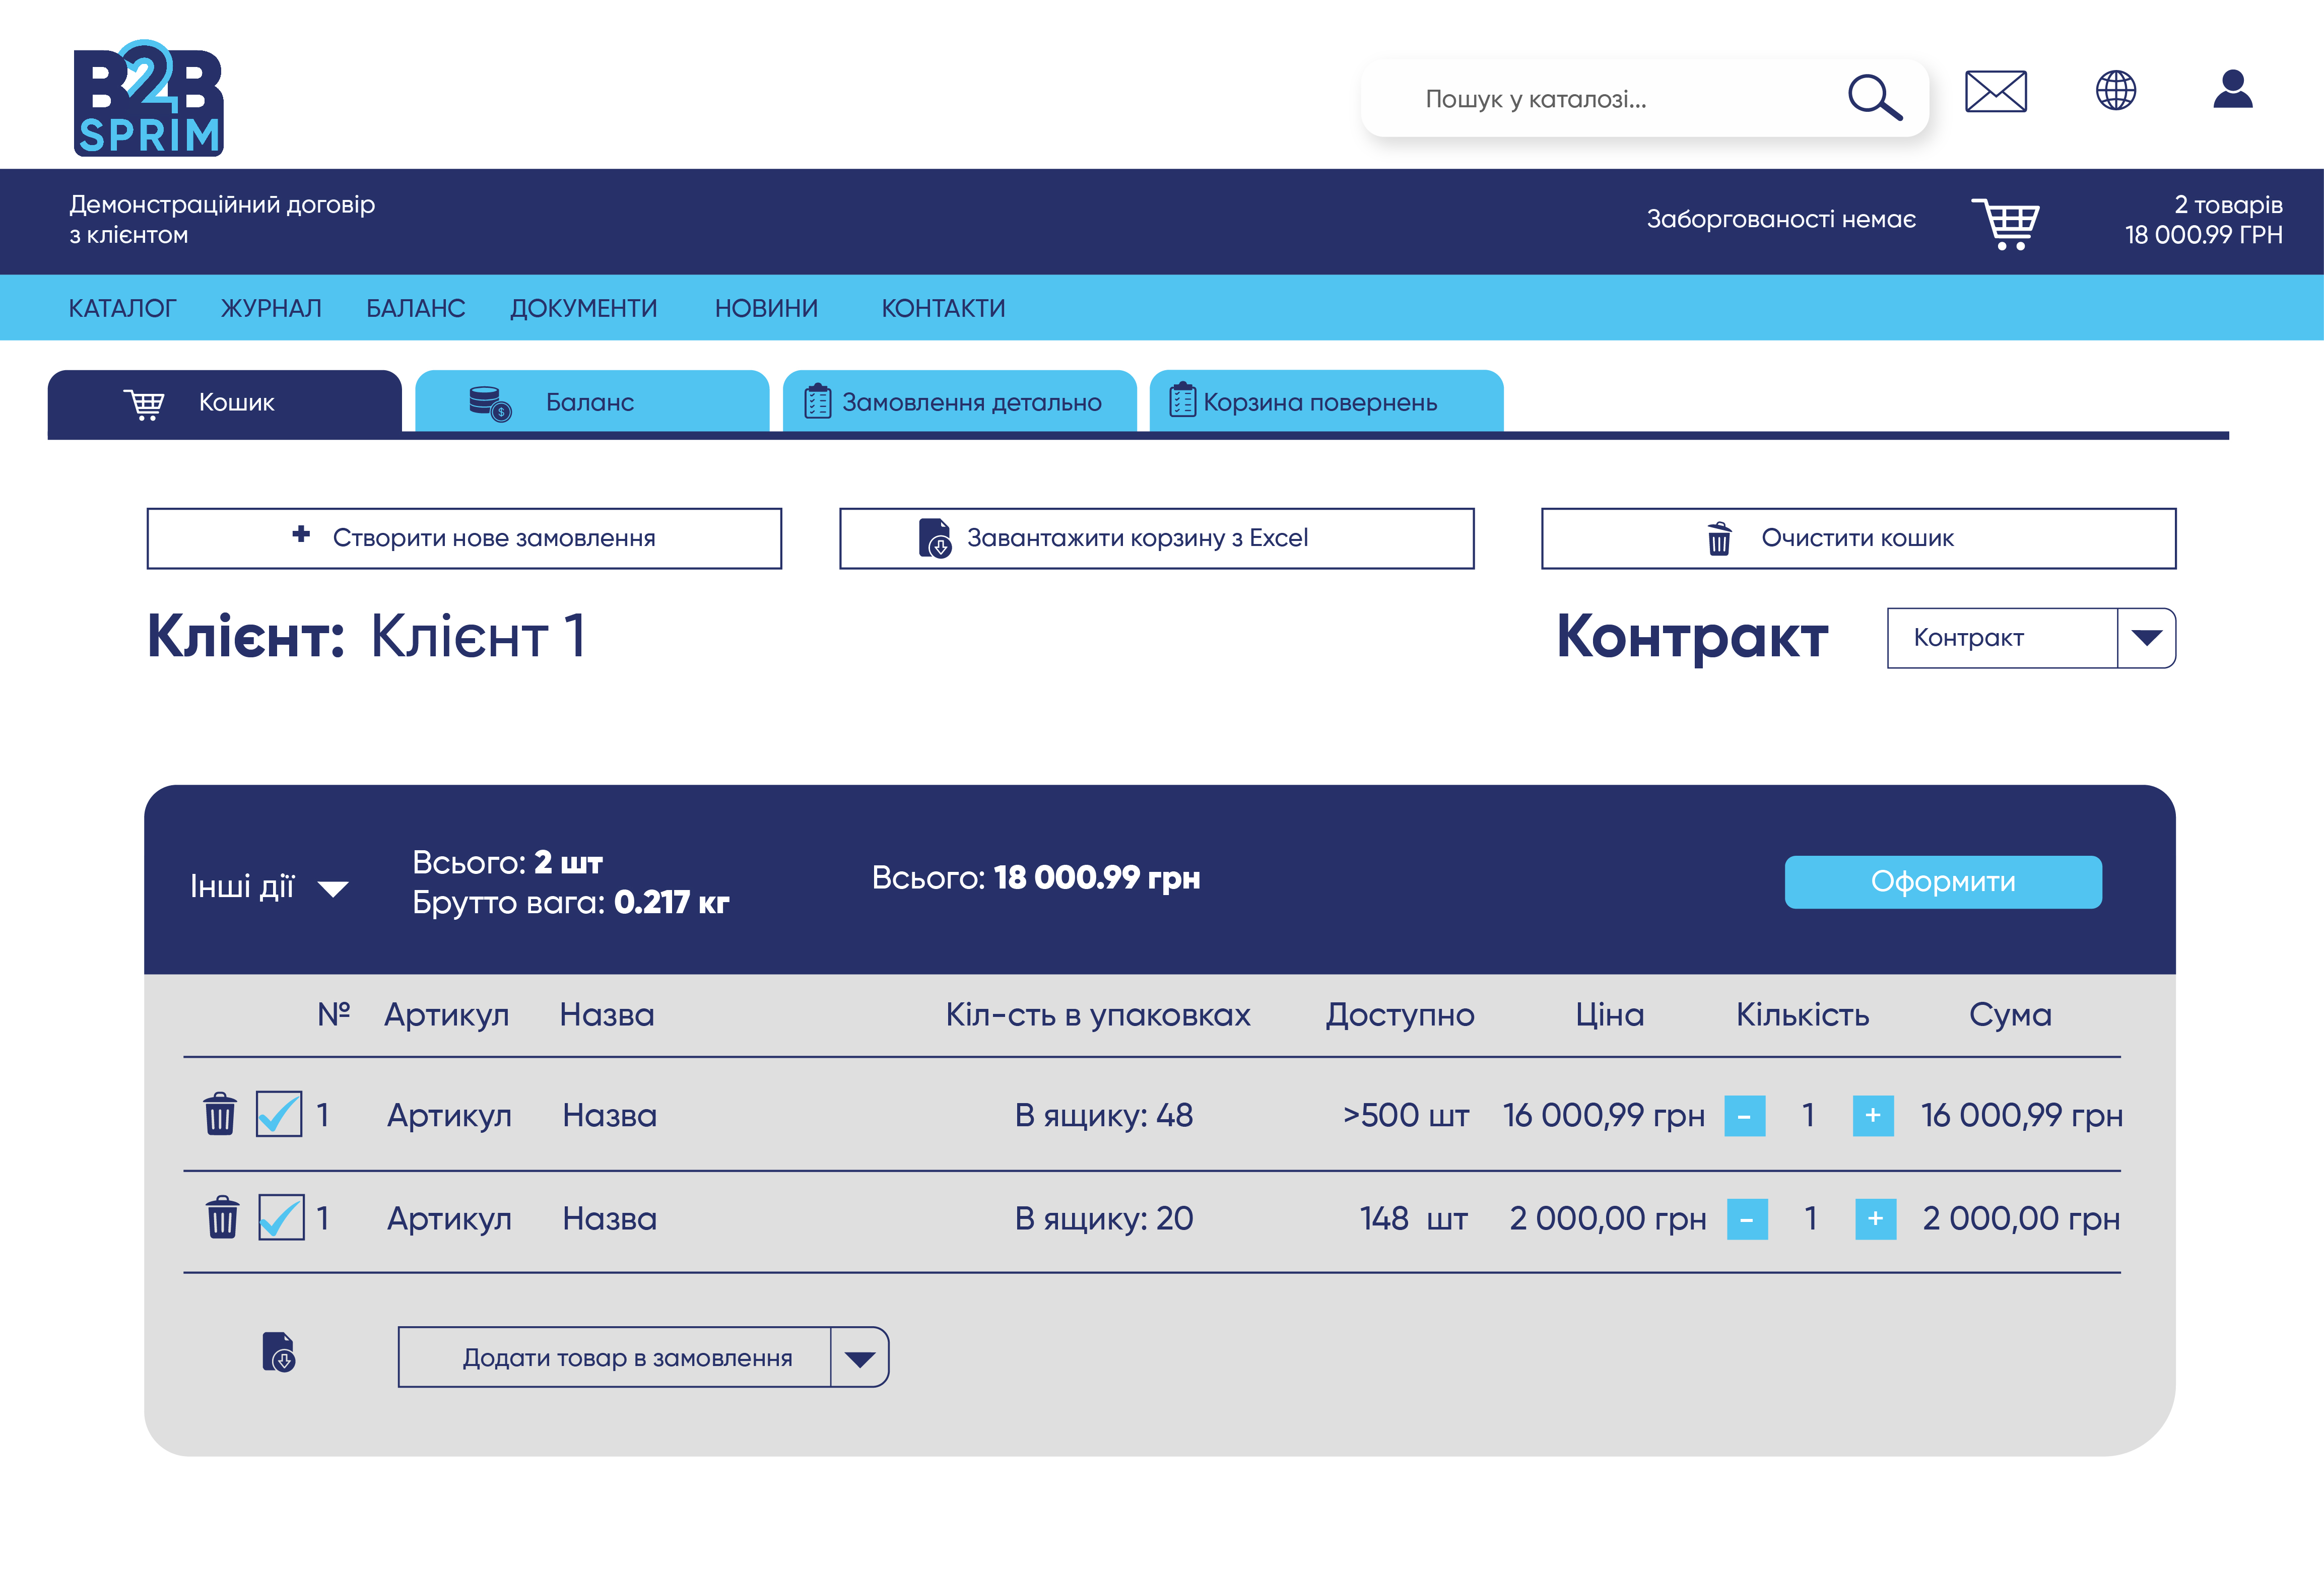The height and width of the screenshot is (1570, 2324).
Task: Click the search magnifier icon
Action: 1874,98
